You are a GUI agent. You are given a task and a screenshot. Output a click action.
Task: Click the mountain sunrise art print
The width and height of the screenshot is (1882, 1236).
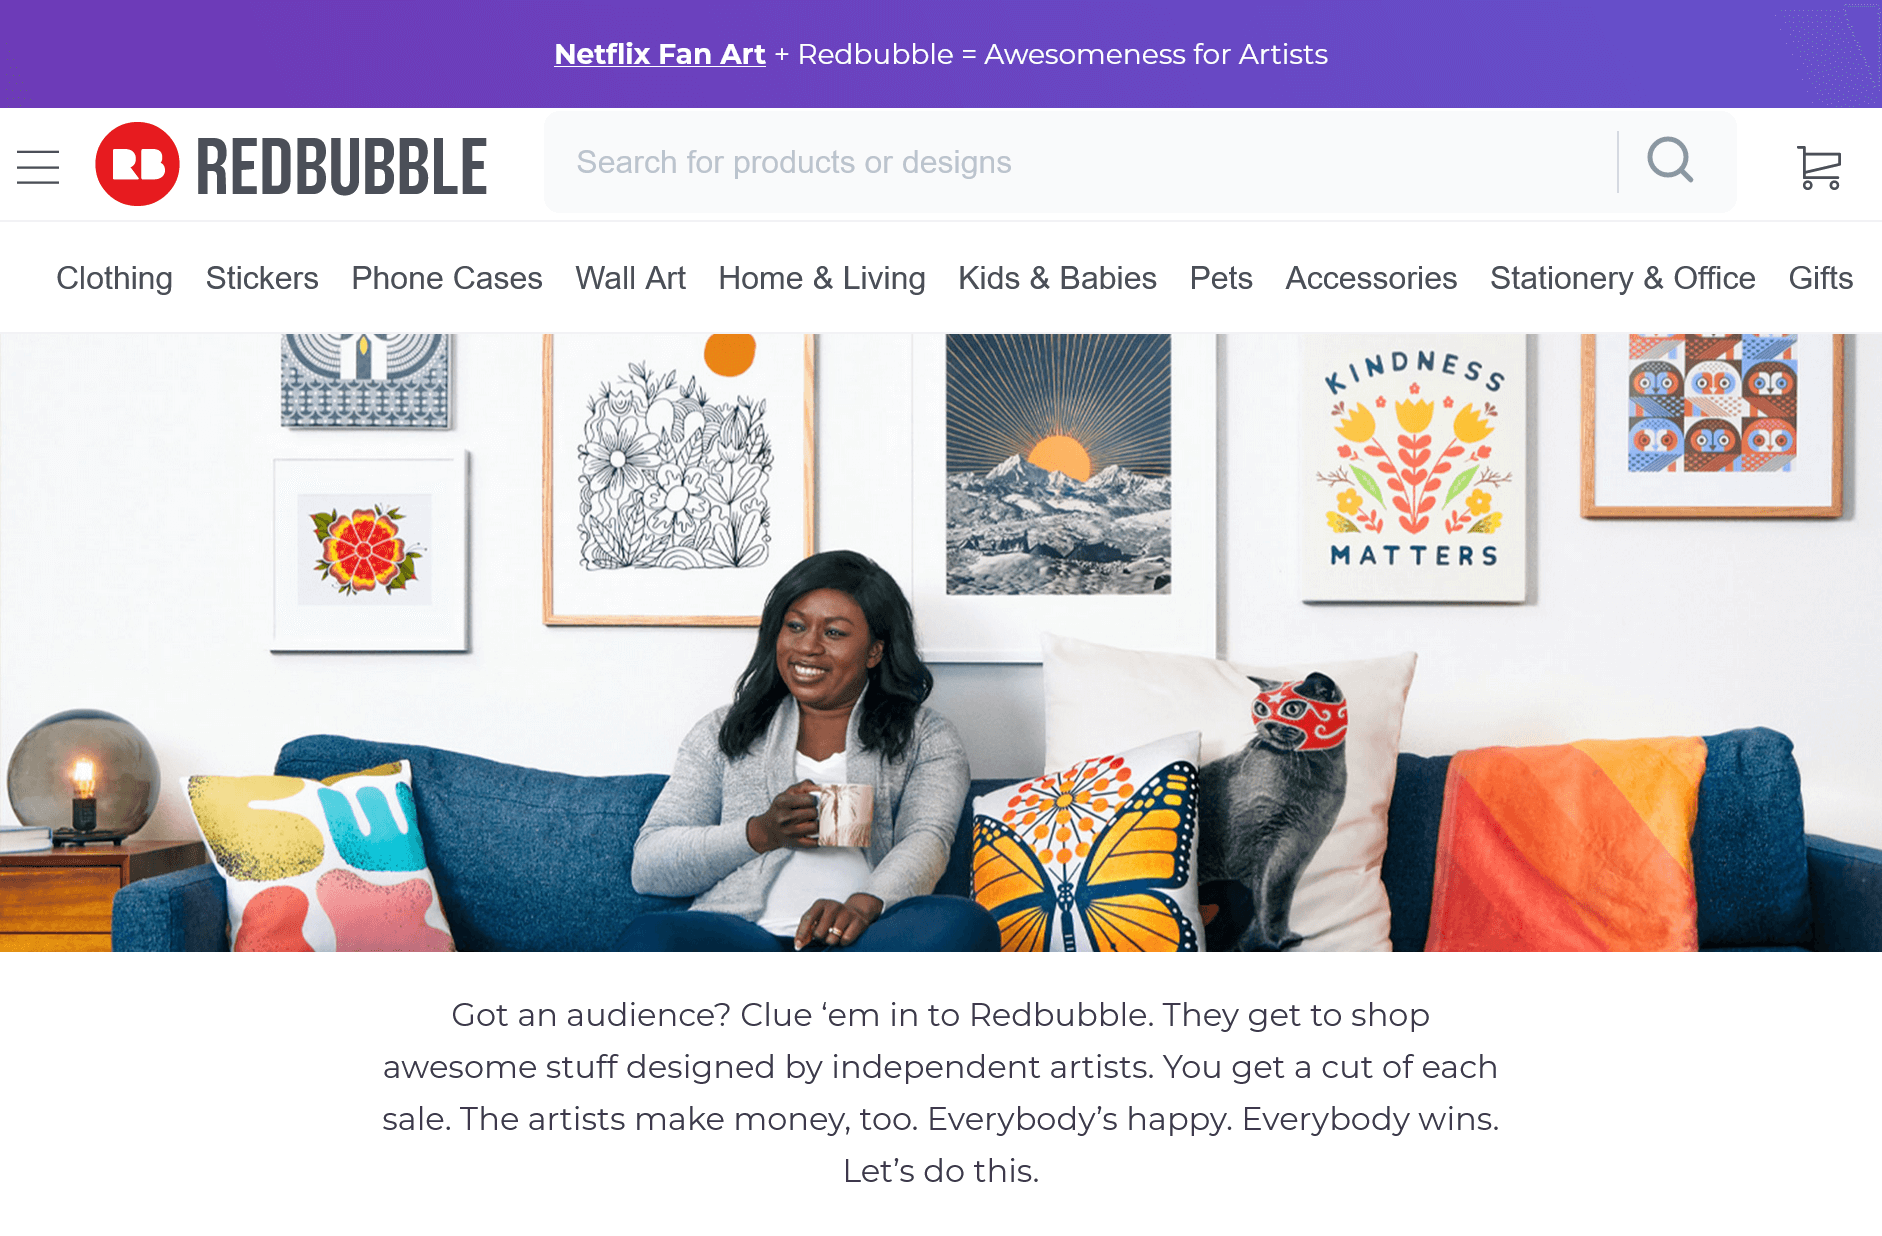1058,463
